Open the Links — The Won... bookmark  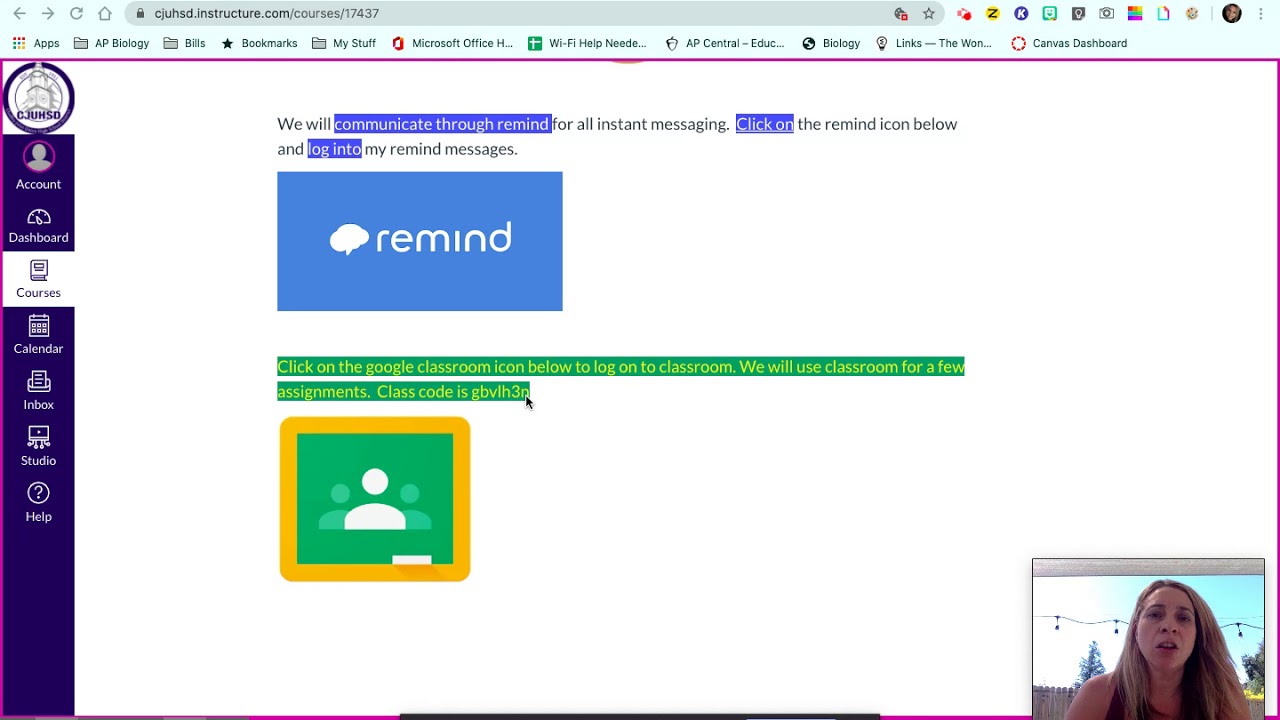(933, 43)
